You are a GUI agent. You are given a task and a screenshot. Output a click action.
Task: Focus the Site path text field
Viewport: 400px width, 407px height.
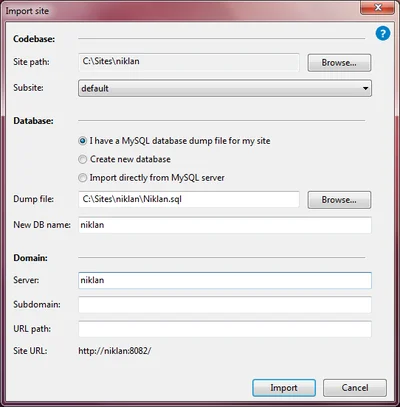tap(189, 62)
